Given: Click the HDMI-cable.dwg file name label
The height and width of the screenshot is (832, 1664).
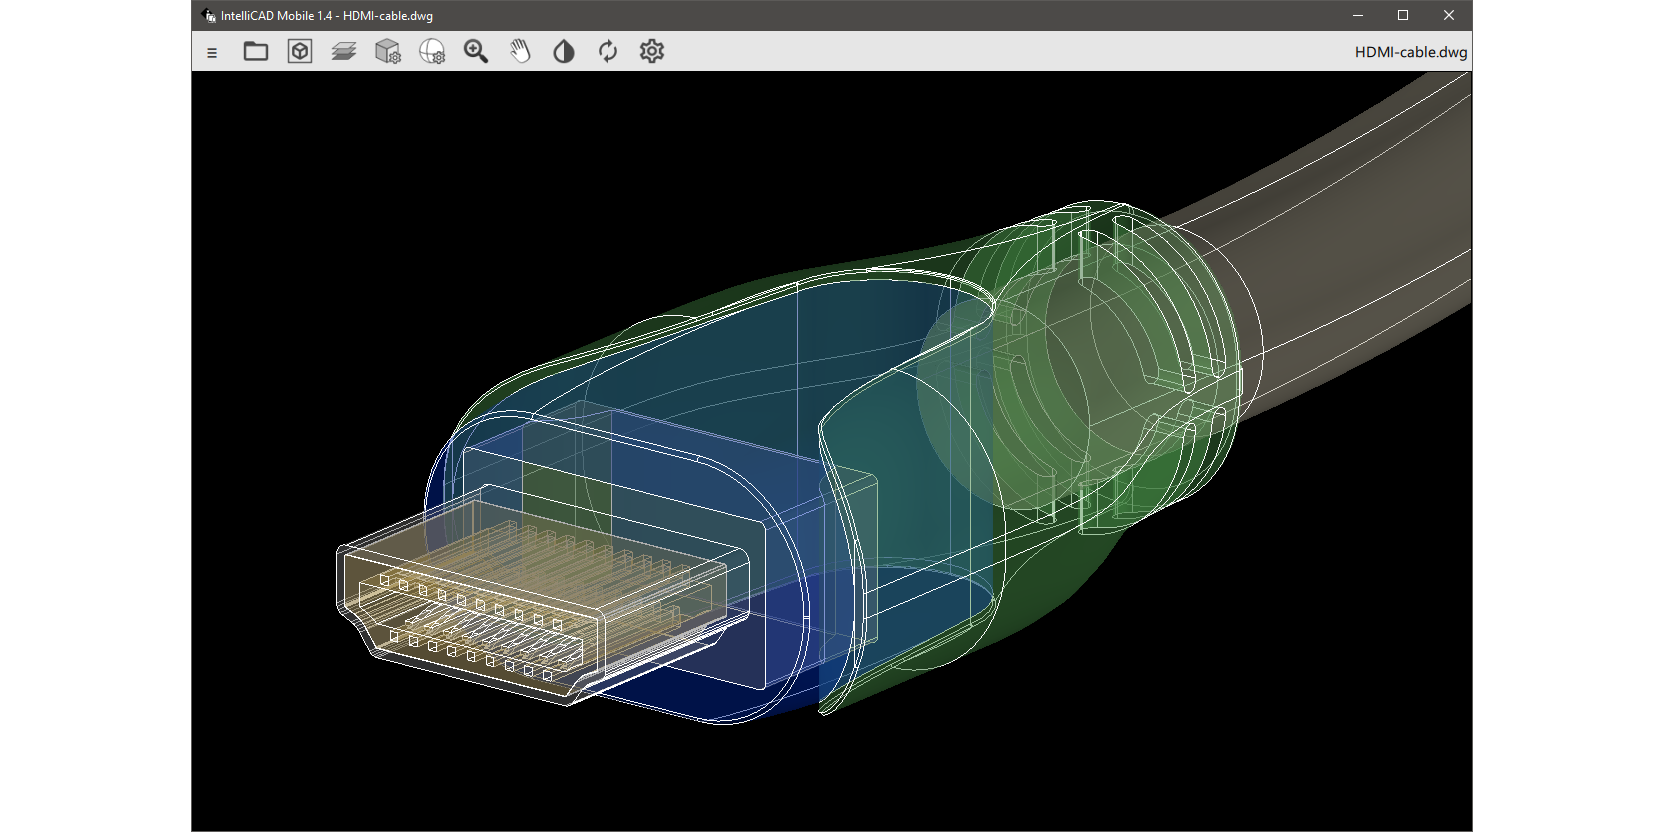Looking at the screenshot, I should 1411,52.
